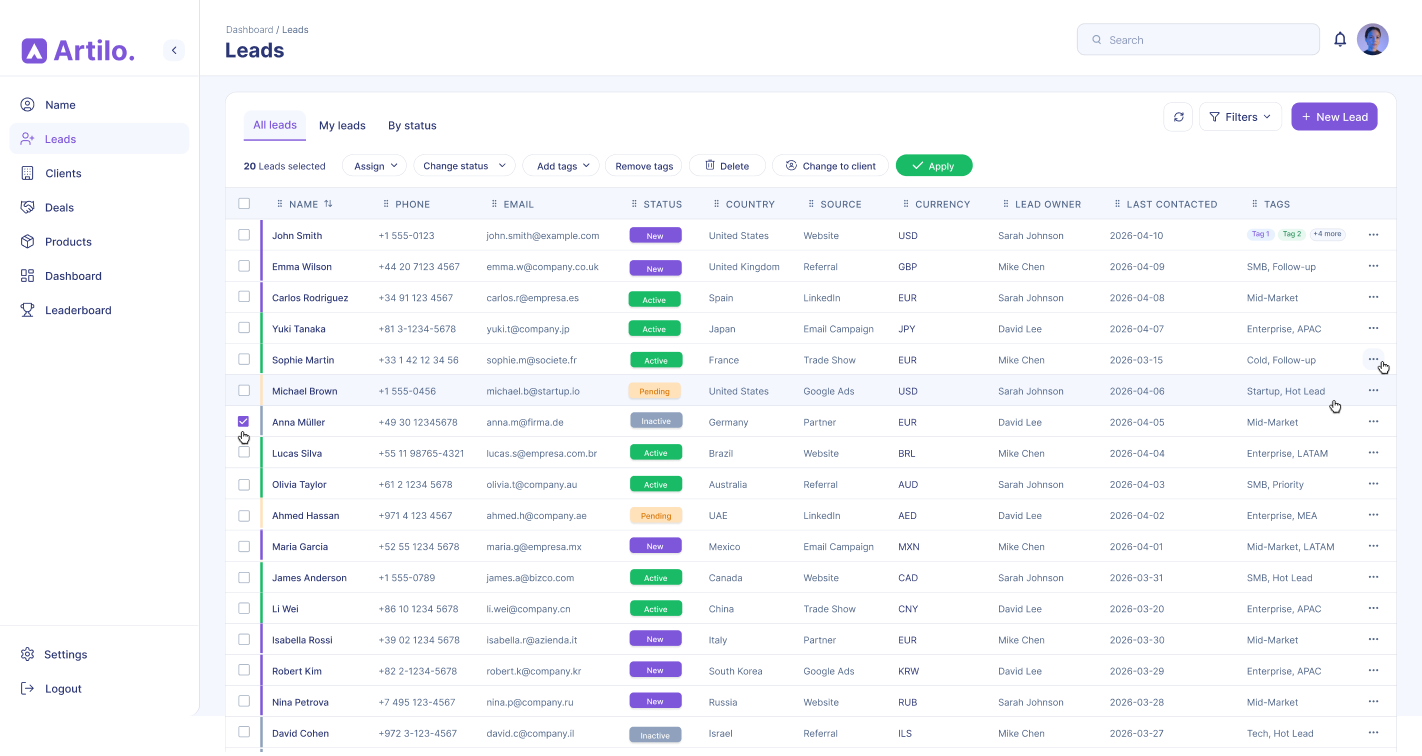Screen dimensions: 1422x756
Task: Switch to the My leads tab
Action: tap(342, 125)
